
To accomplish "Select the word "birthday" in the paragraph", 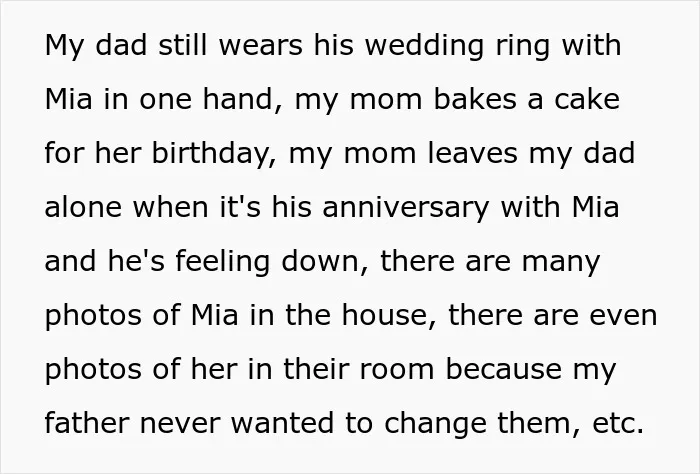I will 210,154.
